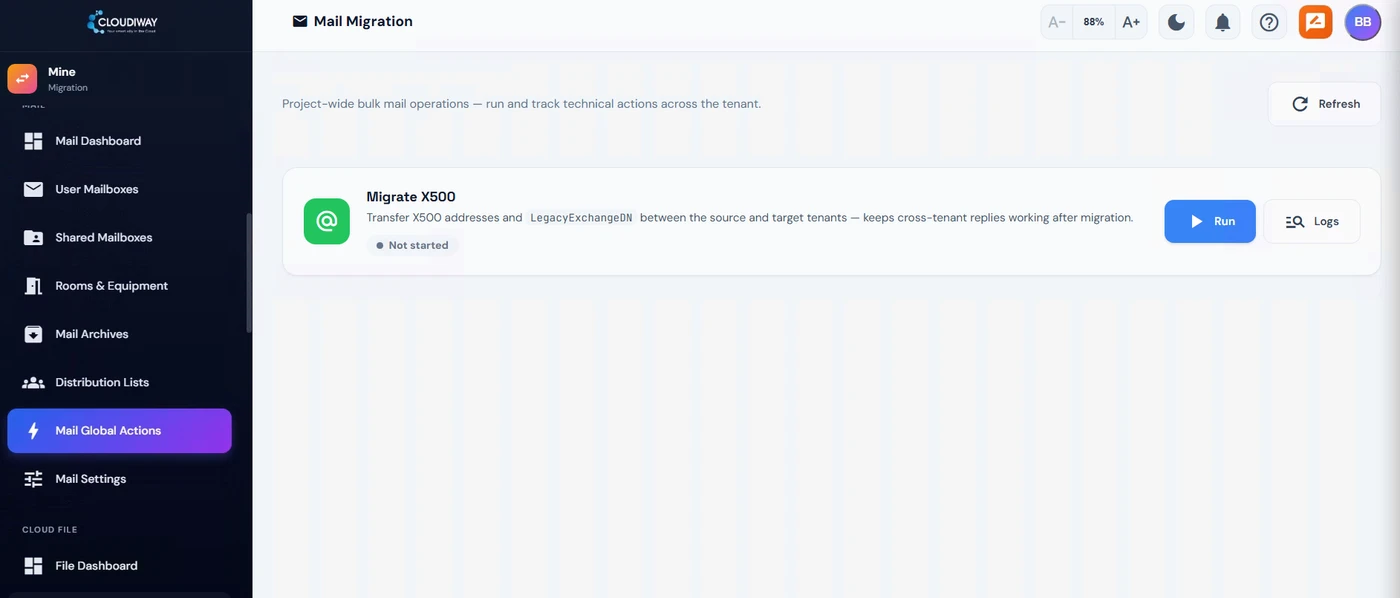This screenshot has height=598, width=1400.
Task: Click the Mail Dashboard grid icon
Action: 33,141
